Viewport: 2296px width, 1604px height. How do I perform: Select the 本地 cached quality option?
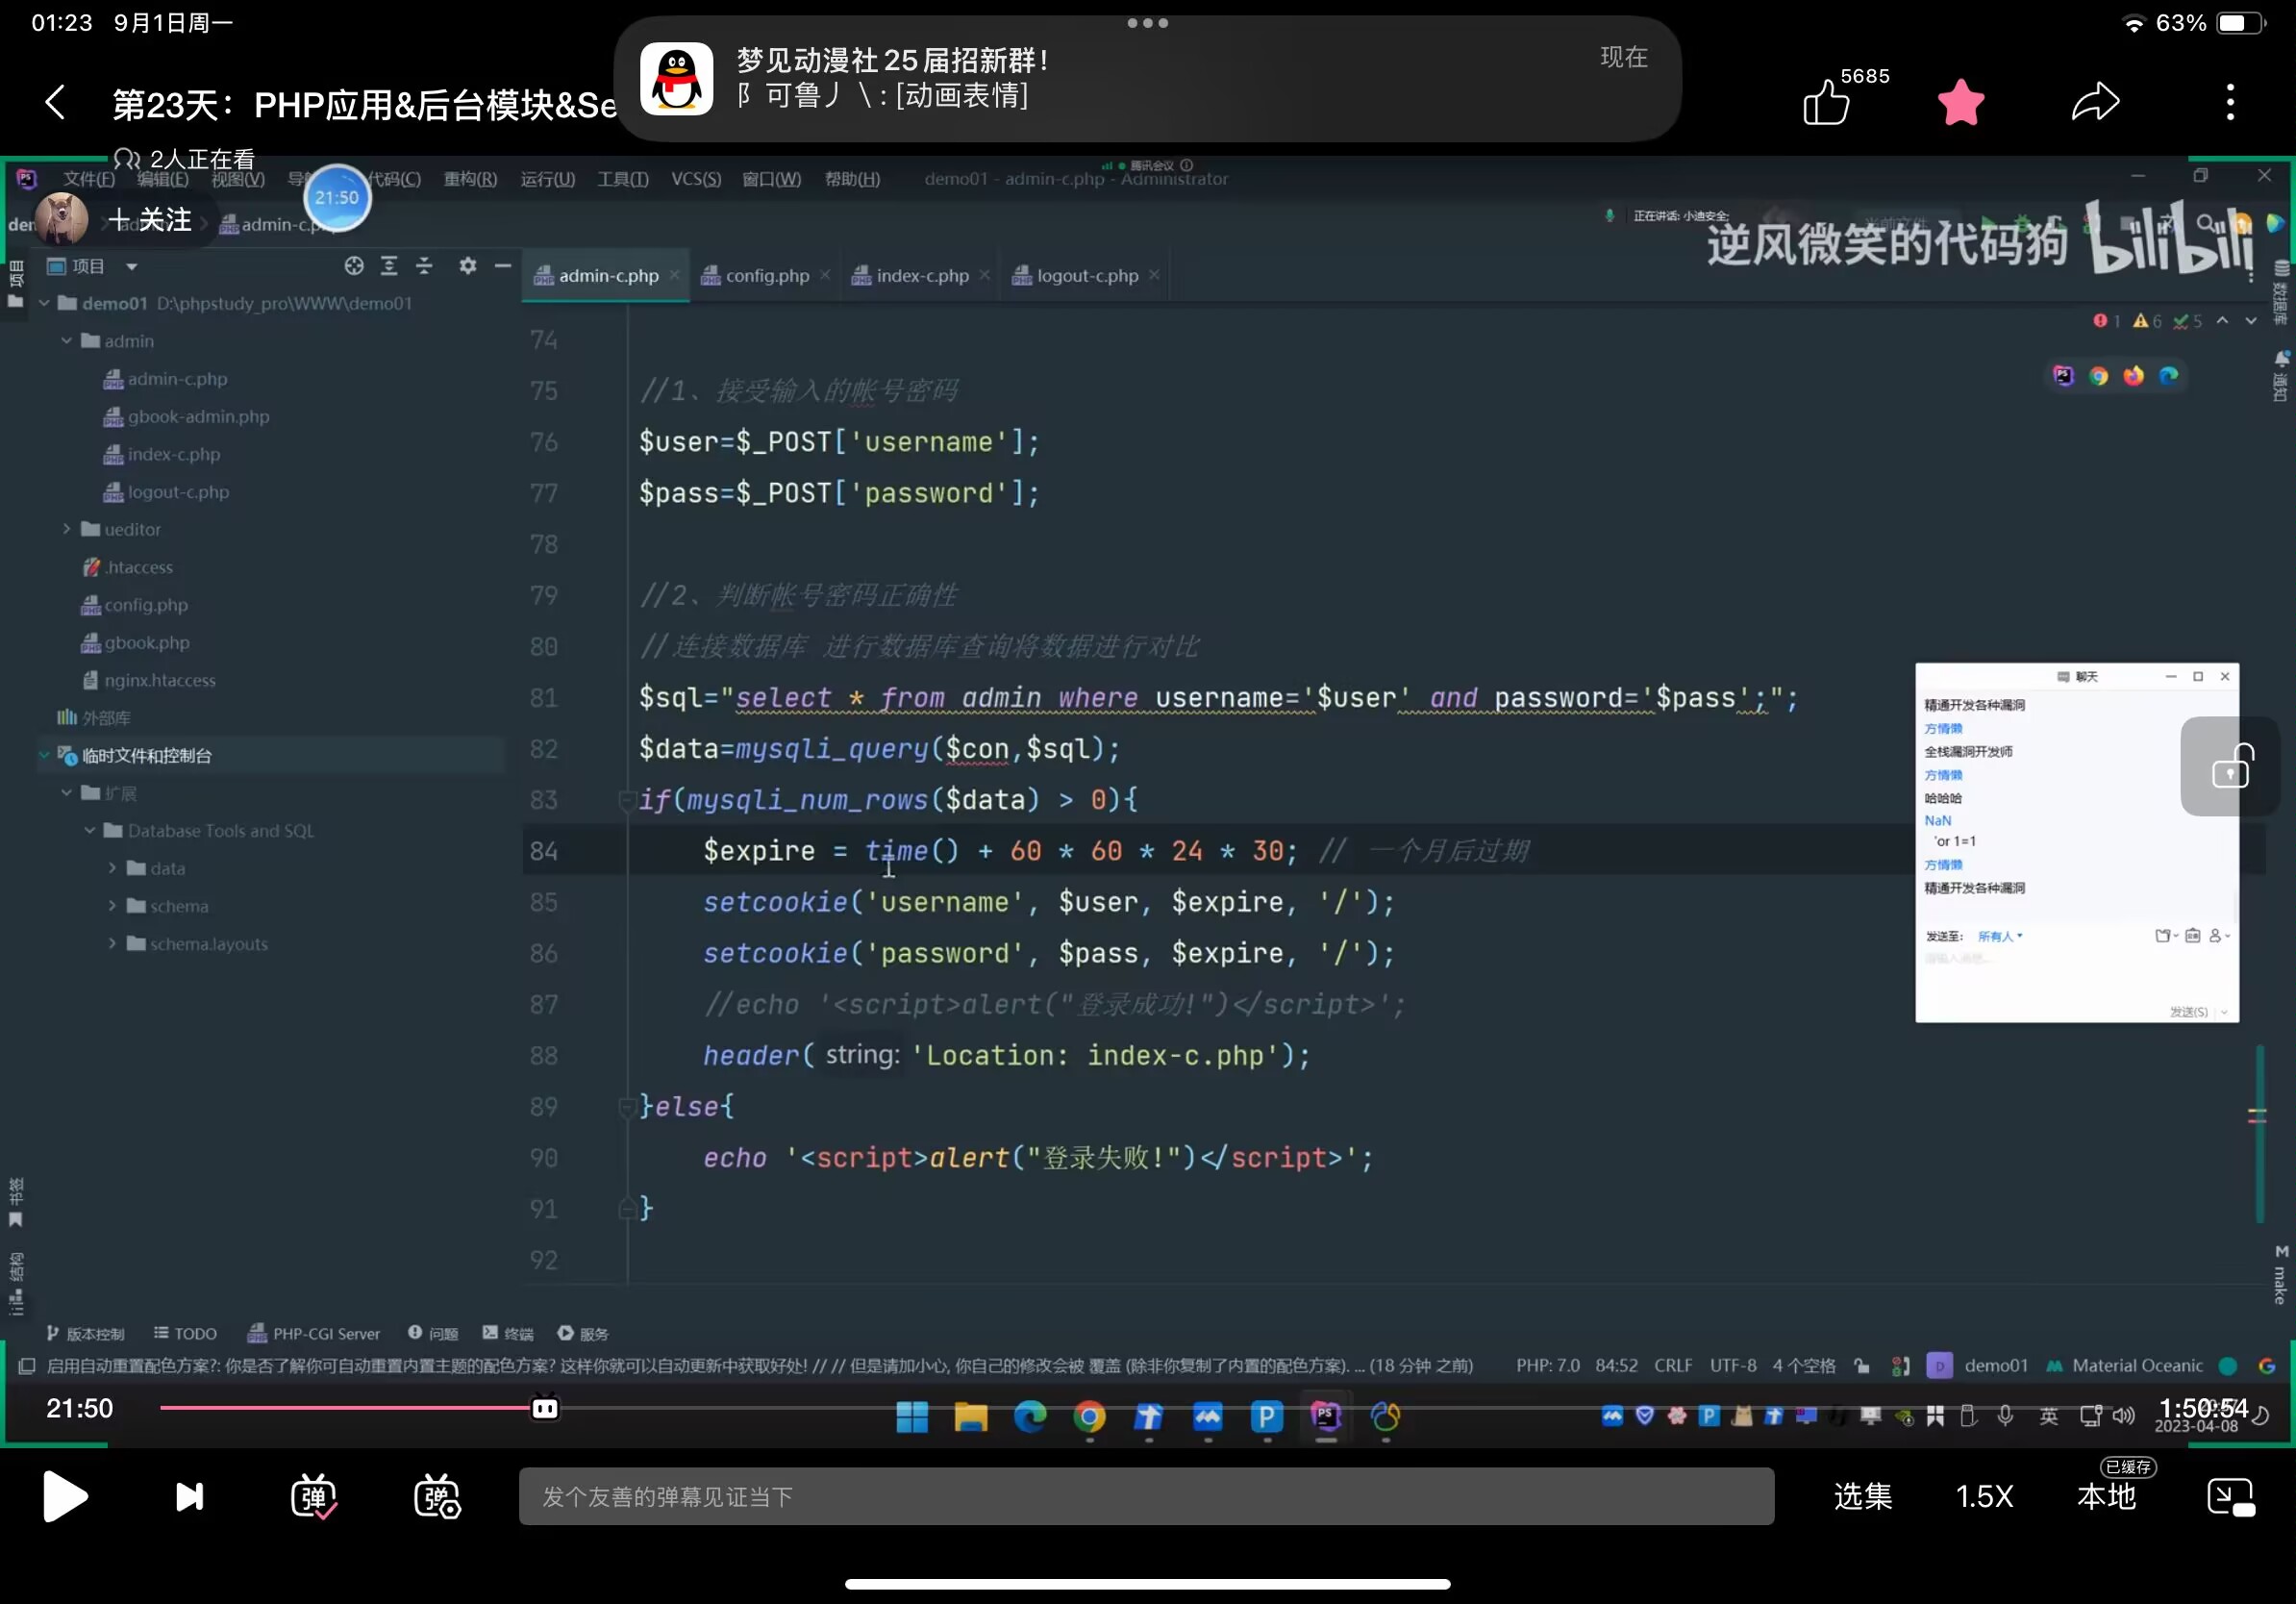coord(2106,1496)
